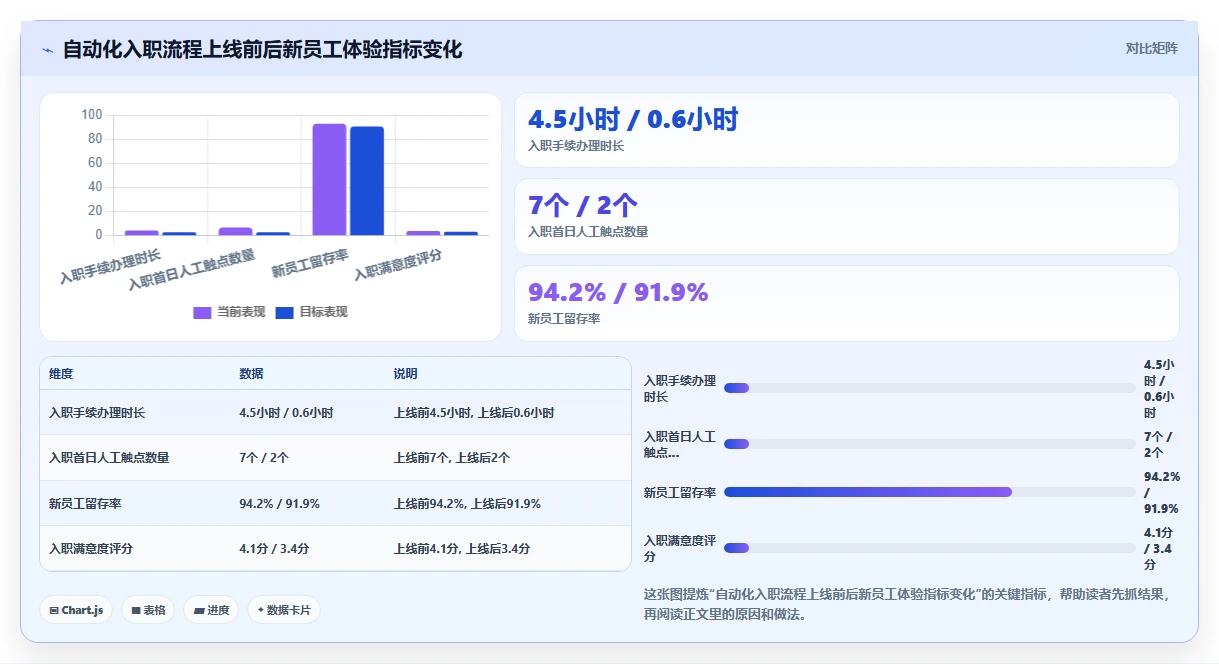Click the chart axis label 入职满意度评分
Viewport: 1219px width, 664px height.
pyautogui.click(x=398, y=265)
